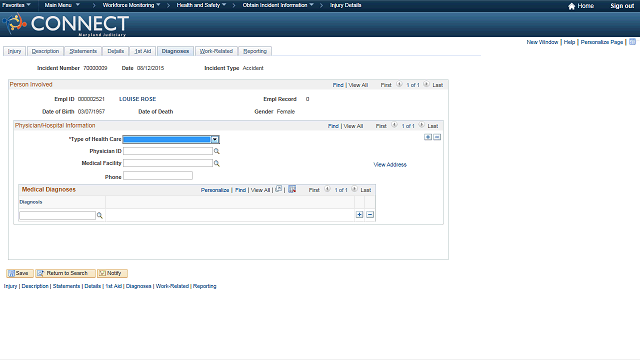Click the bottom Details page link
Screen dimensions: 640x360
[x=93, y=286]
